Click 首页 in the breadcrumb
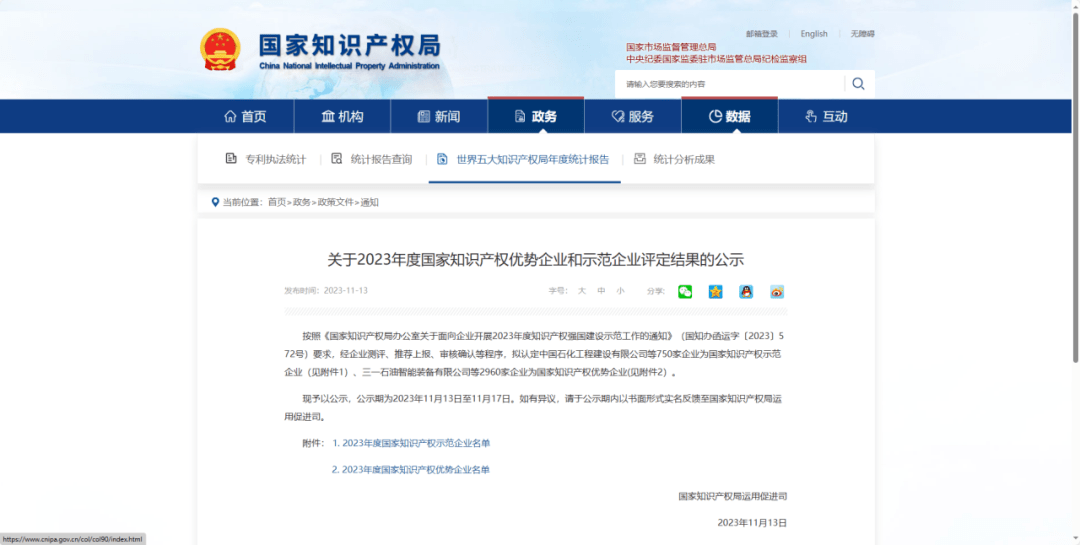 point(277,203)
